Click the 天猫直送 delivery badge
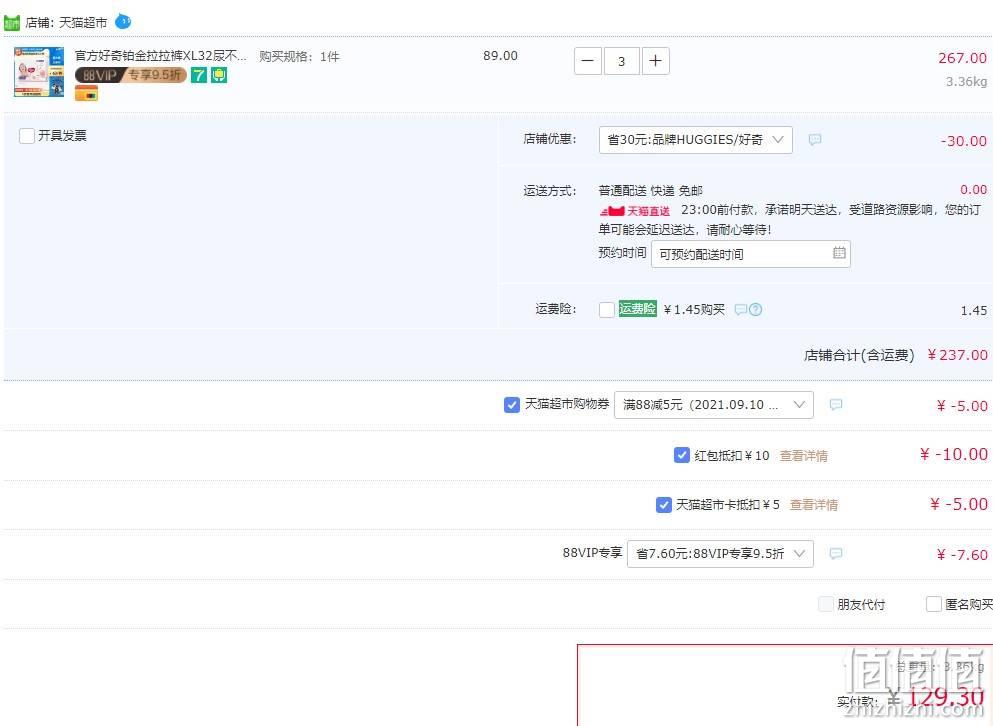 pos(635,211)
